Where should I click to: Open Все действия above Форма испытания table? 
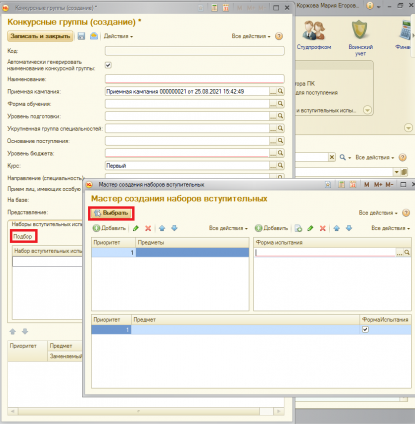(x=391, y=228)
